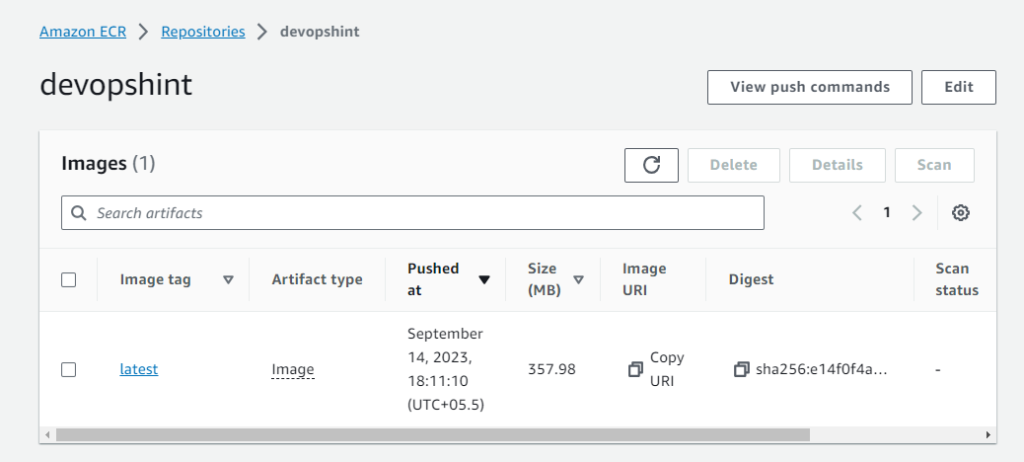This screenshot has width=1024, height=462.
Task: Click the Scan status column header
Action: click(957, 280)
